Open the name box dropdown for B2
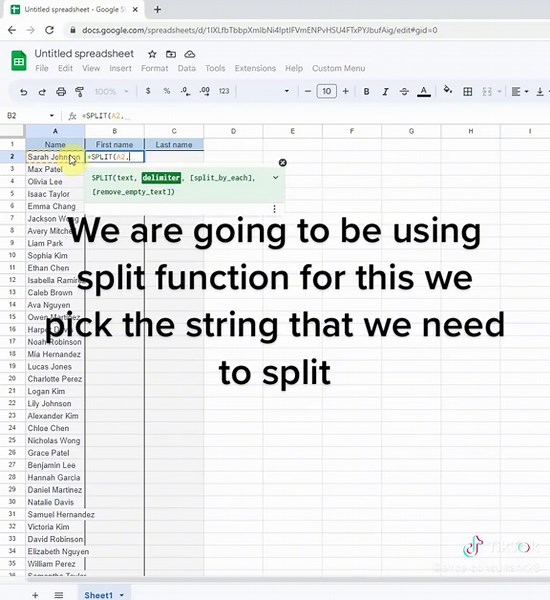Screen dimensions: 550x600 [x=52, y=116]
